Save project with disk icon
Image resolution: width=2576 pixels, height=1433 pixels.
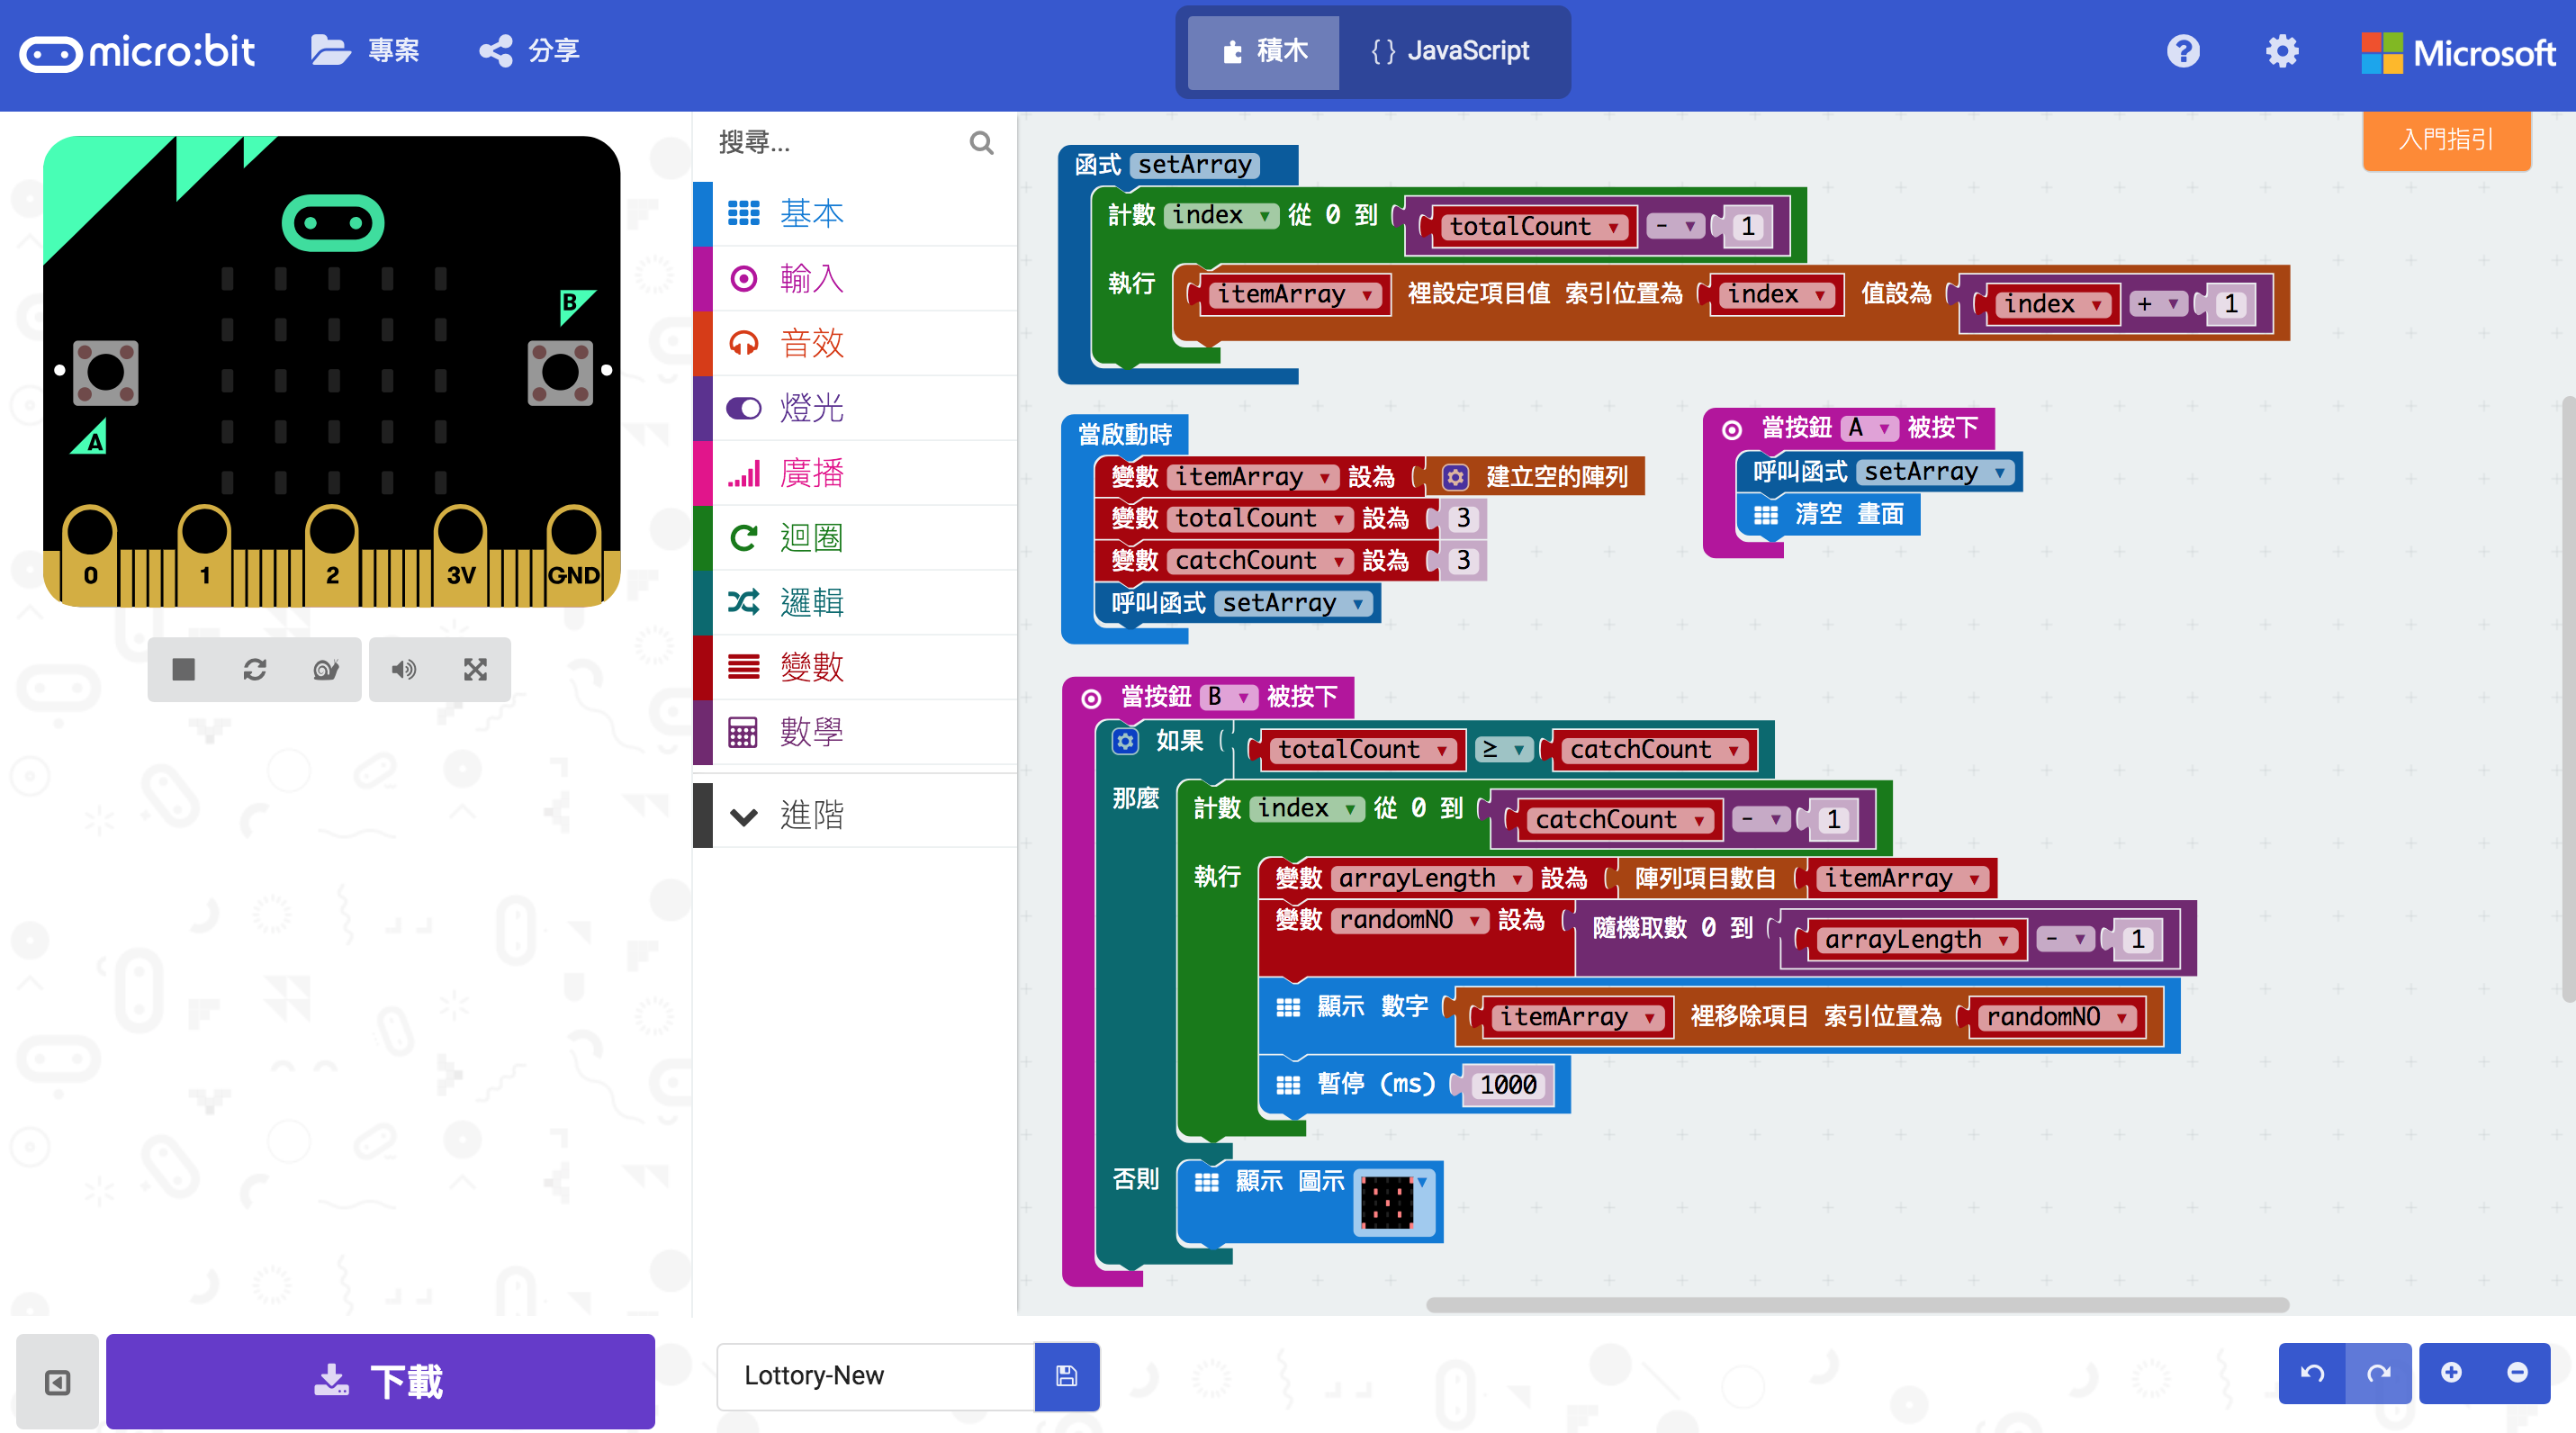(x=1067, y=1376)
